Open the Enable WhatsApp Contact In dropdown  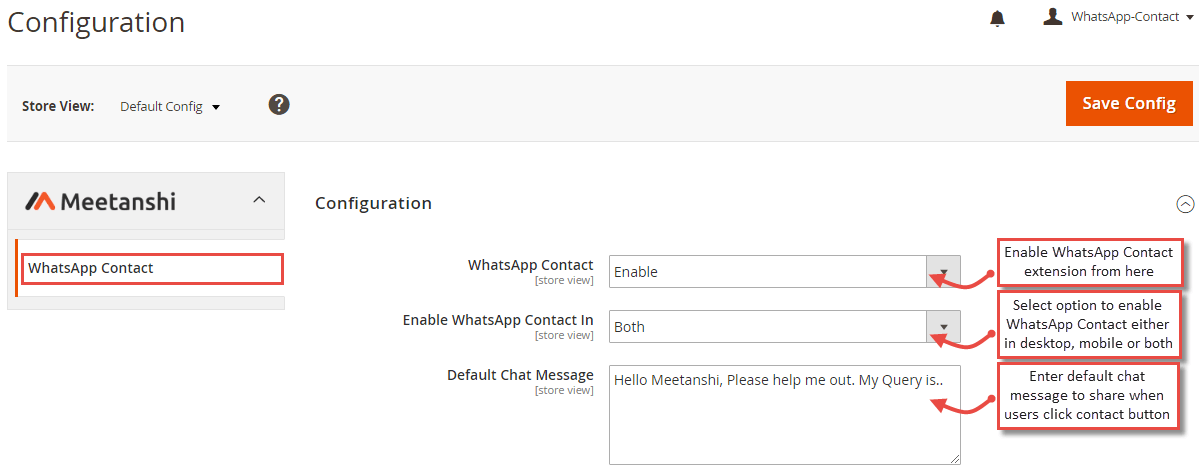pos(785,326)
